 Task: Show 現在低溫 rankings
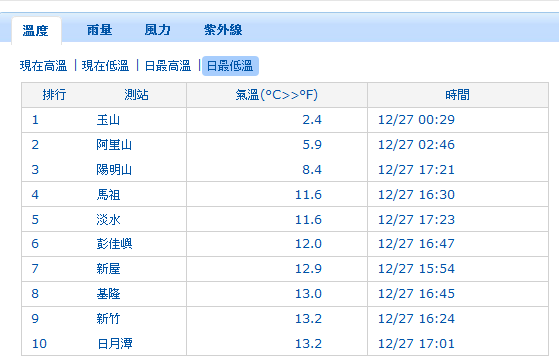point(106,66)
